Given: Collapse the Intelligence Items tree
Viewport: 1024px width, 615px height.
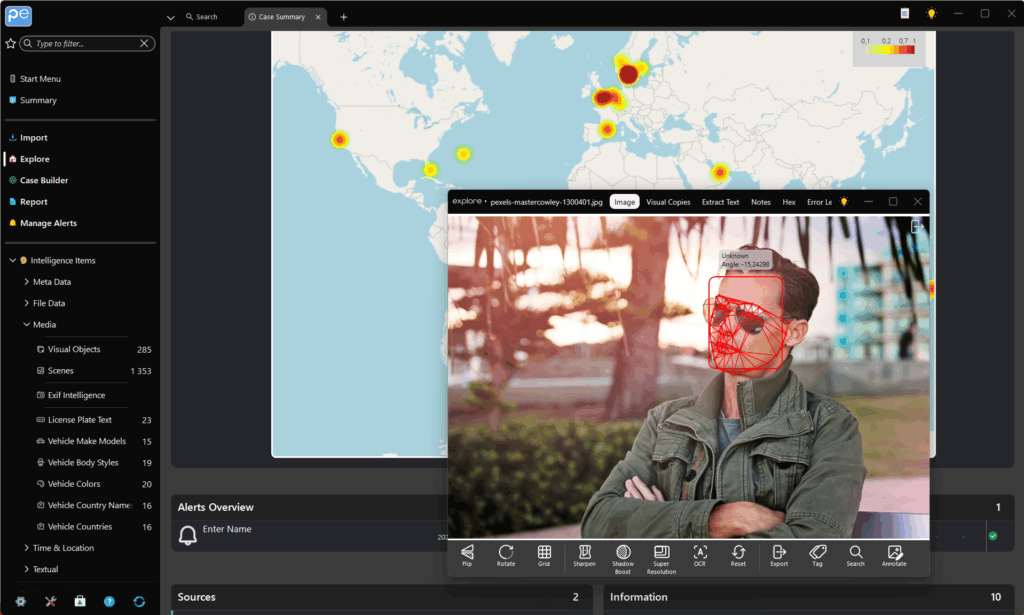Looking at the screenshot, I should (x=12, y=261).
